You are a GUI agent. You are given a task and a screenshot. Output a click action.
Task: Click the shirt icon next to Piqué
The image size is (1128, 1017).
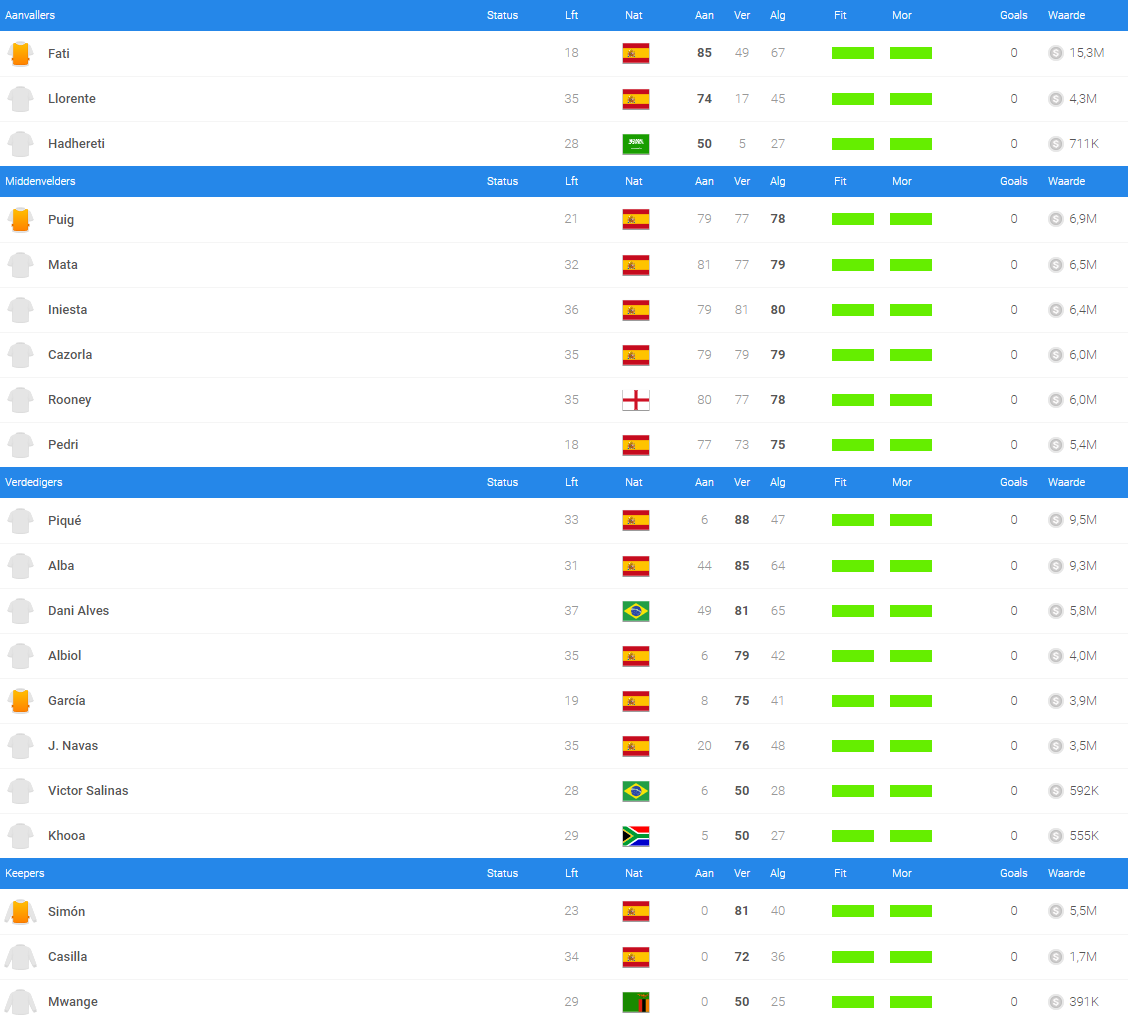pos(21,521)
